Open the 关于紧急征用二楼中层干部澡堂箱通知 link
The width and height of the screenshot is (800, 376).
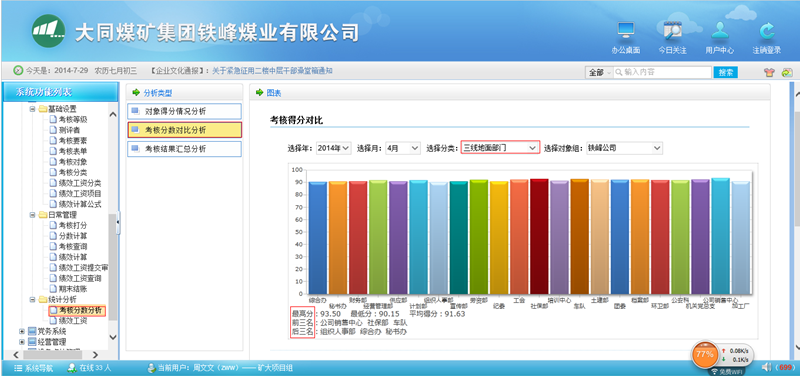(x=272, y=71)
